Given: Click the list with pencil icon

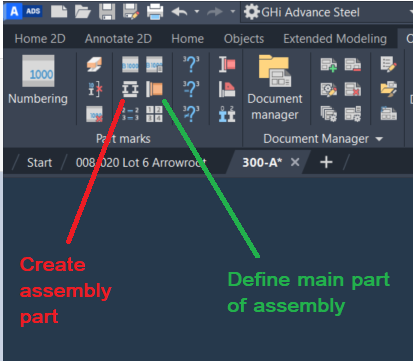Looking at the screenshot, I should coord(389,64).
